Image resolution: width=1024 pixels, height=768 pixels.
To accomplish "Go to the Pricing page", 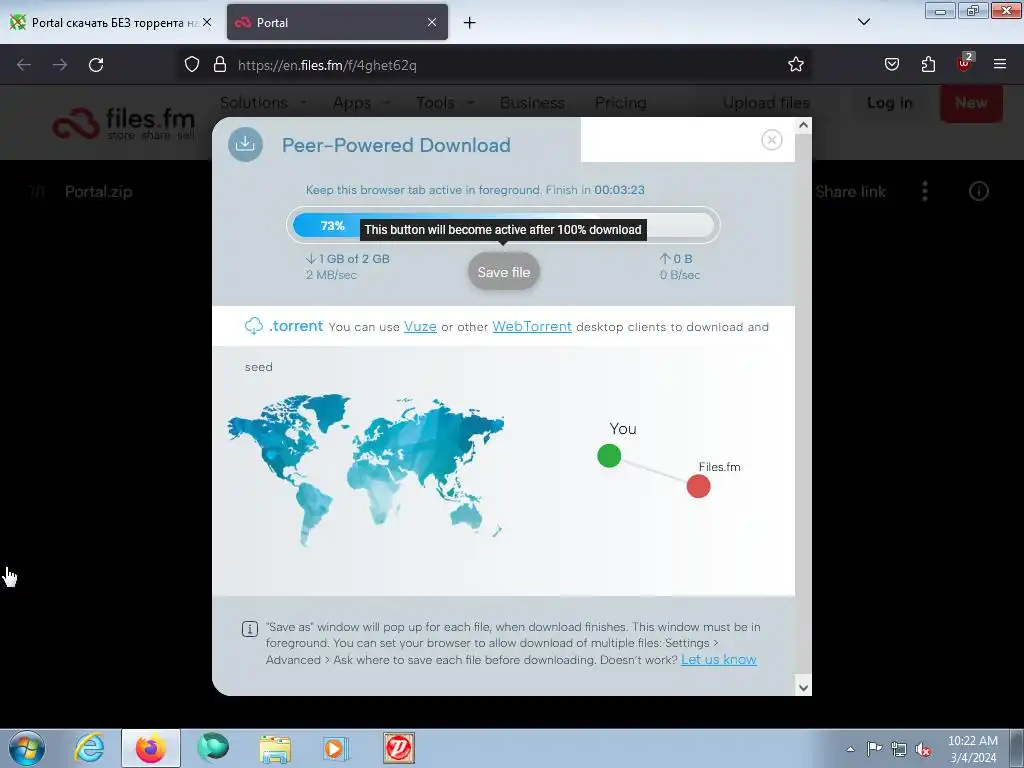I will 620,103.
